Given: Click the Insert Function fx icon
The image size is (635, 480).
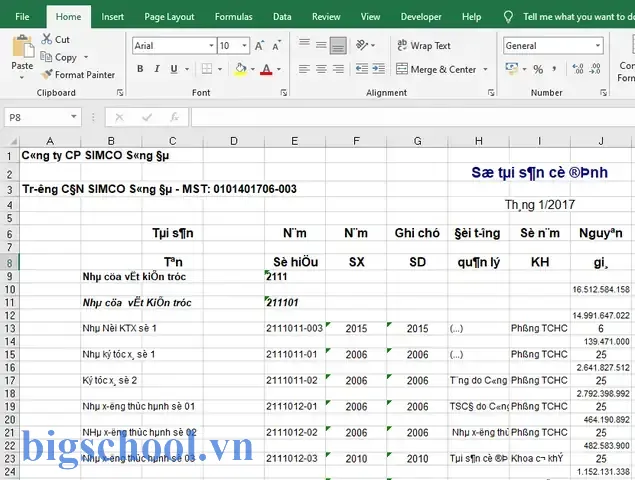Looking at the screenshot, I should coord(175,117).
